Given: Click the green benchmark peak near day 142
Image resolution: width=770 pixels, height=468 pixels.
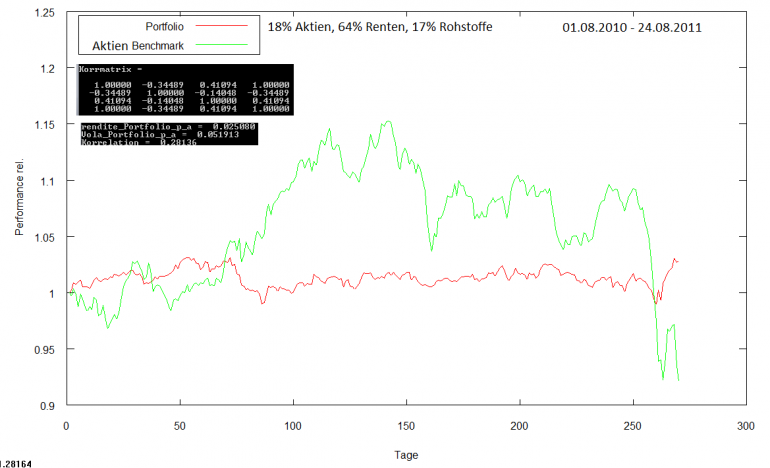Looking at the screenshot, I should (388, 121).
